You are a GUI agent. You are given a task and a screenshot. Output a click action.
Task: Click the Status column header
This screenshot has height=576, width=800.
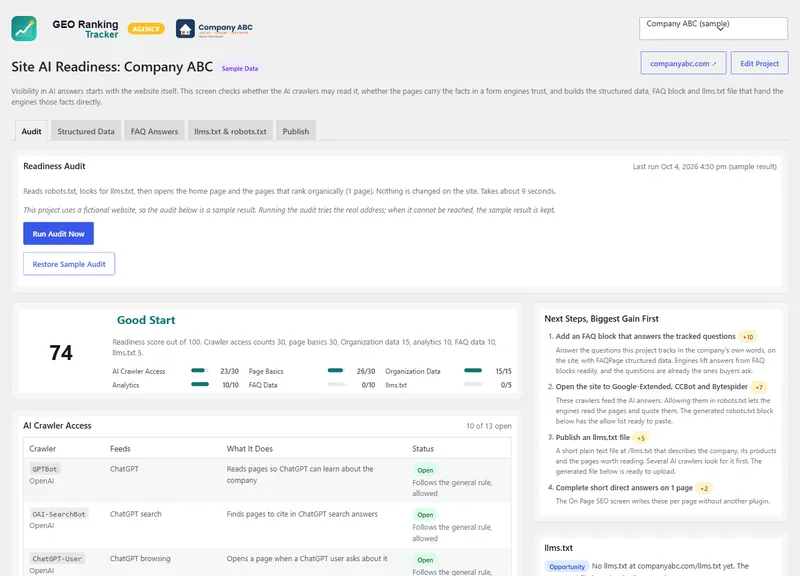click(x=423, y=449)
